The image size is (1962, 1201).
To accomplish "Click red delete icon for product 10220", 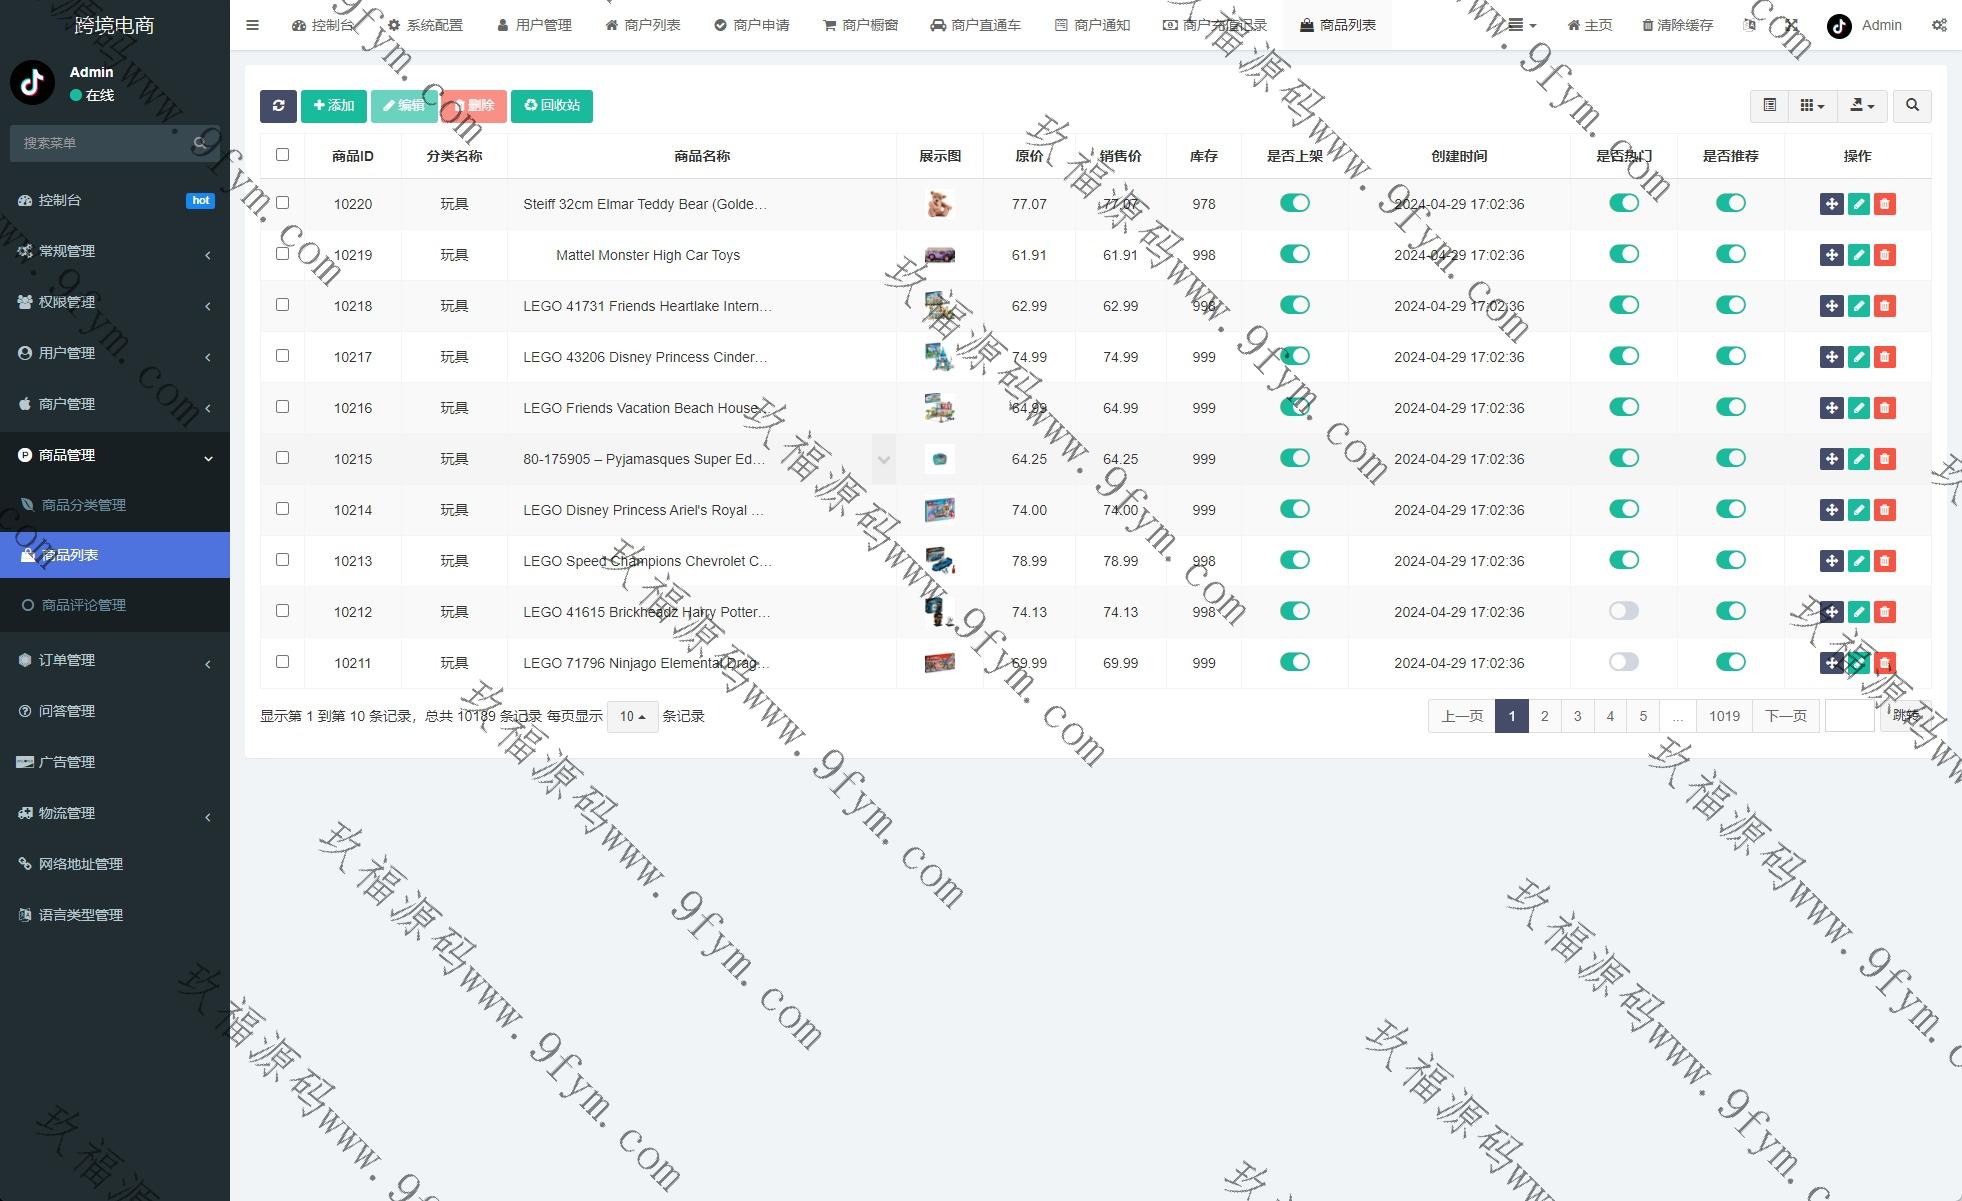I will coord(1885,204).
